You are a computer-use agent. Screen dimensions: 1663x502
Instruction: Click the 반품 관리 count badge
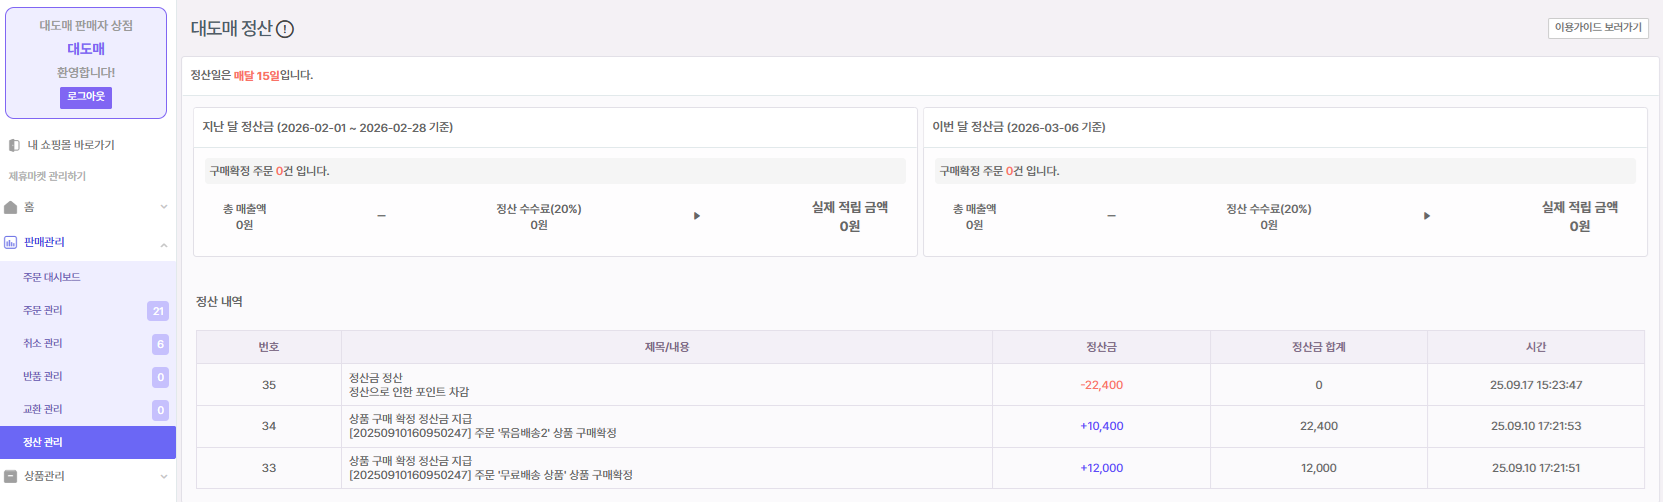coord(160,377)
